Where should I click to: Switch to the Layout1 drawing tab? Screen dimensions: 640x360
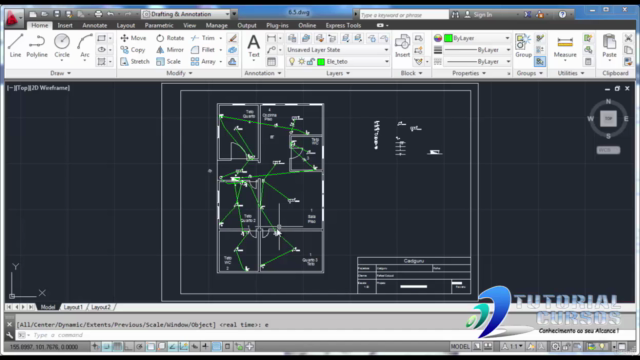[x=73, y=307]
